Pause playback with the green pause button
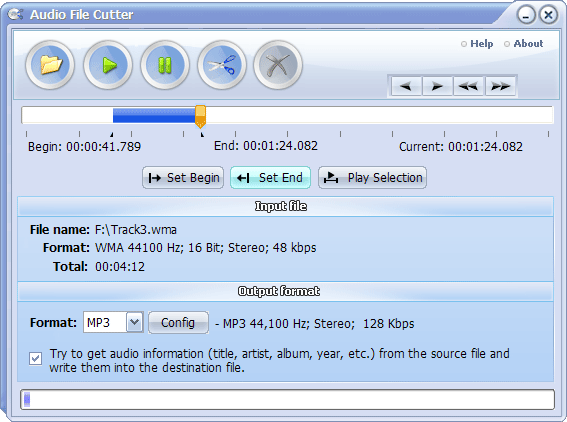 pyautogui.click(x=165, y=65)
